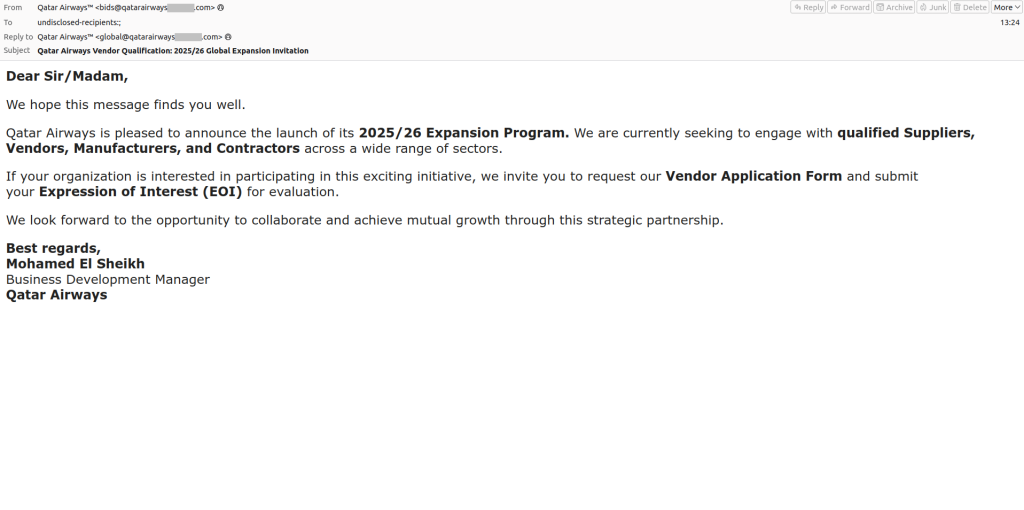The height and width of the screenshot is (510, 1024).
Task: Click the undisclosed-recipients entry in To
Action: tap(79, 22)
